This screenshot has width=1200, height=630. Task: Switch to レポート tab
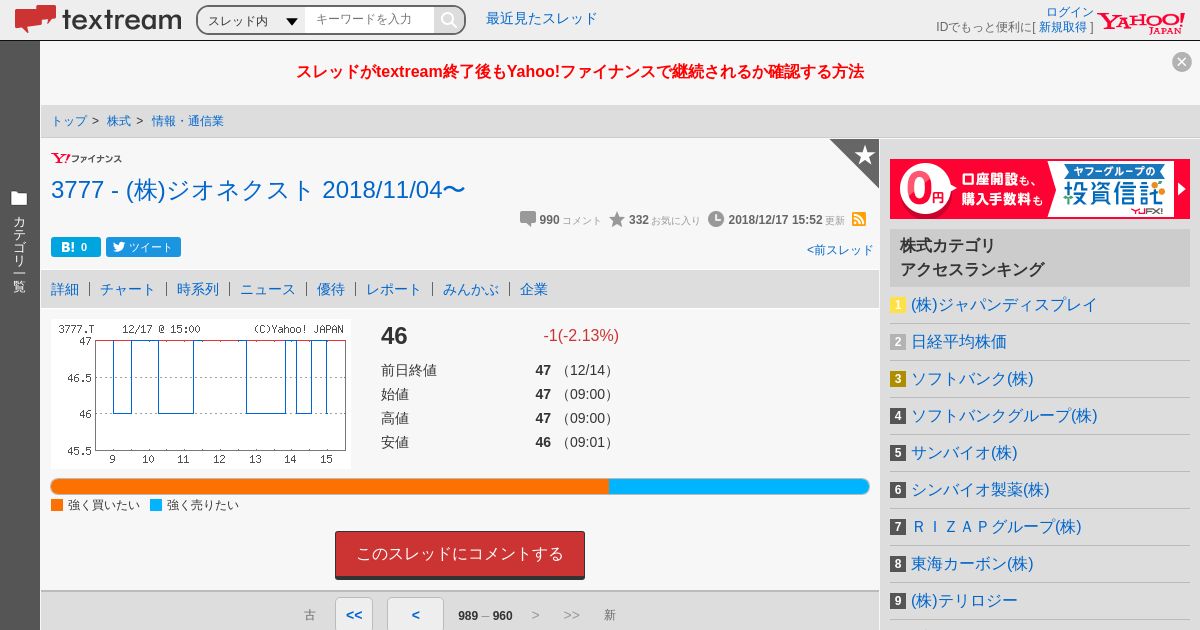[394, 289]
